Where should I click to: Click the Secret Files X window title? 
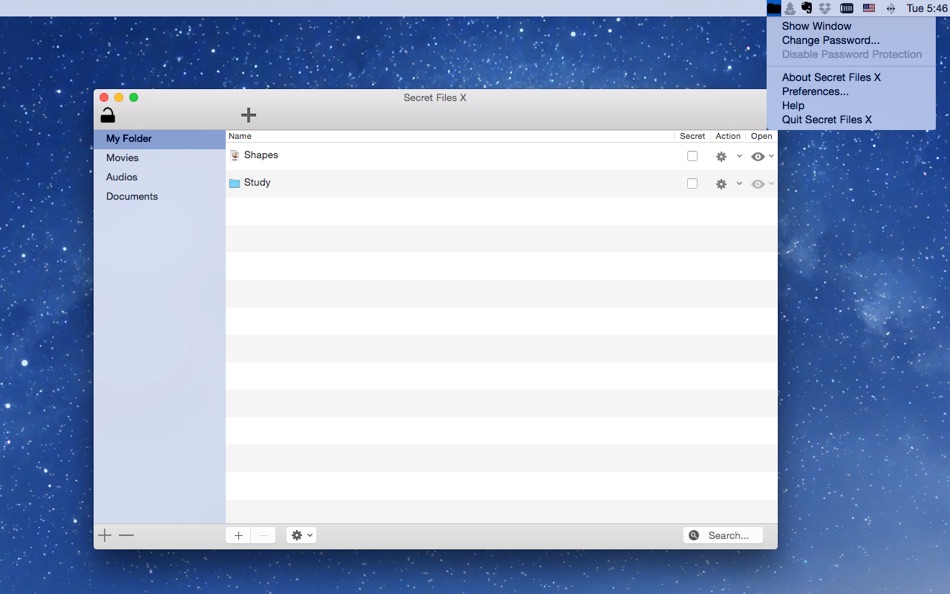(435, 98)
